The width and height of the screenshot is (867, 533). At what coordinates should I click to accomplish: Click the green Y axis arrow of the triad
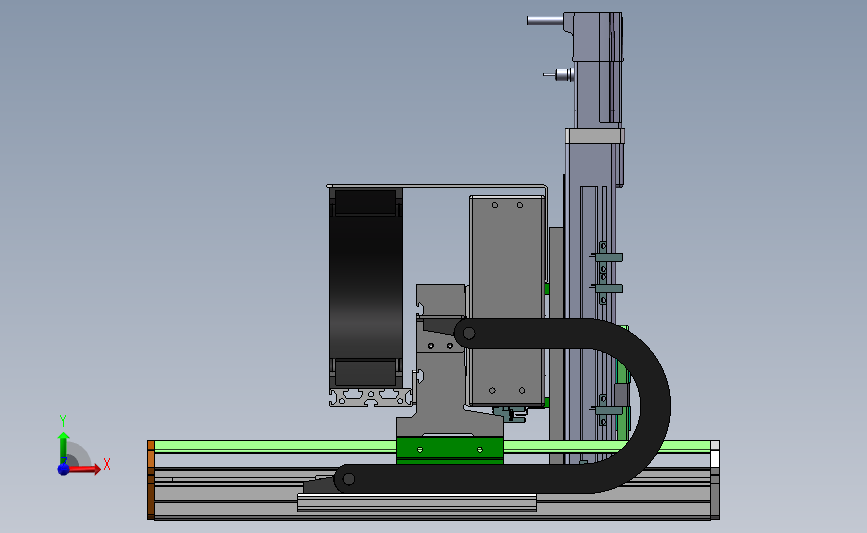(x=63, y=448)
